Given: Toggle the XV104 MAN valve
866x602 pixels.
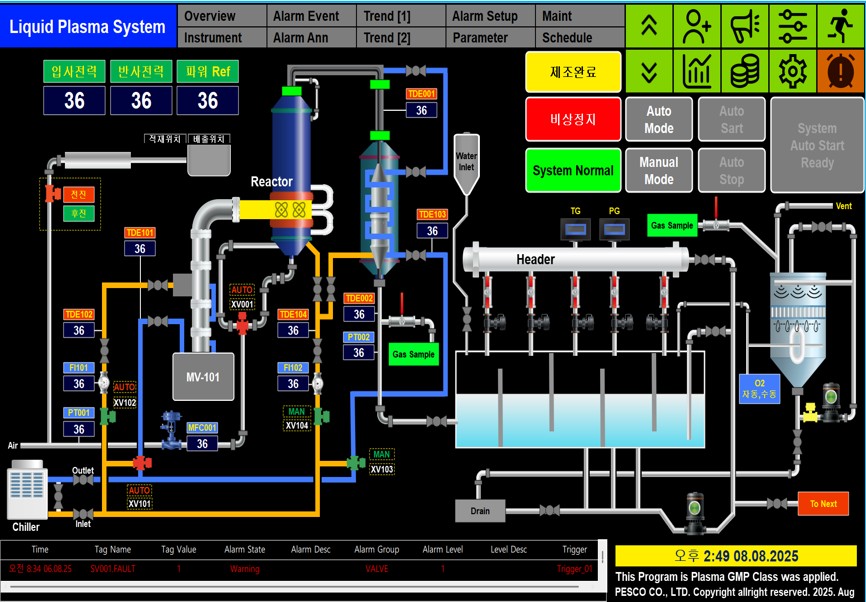Looking at the screenshot, I should click(321, 416).
